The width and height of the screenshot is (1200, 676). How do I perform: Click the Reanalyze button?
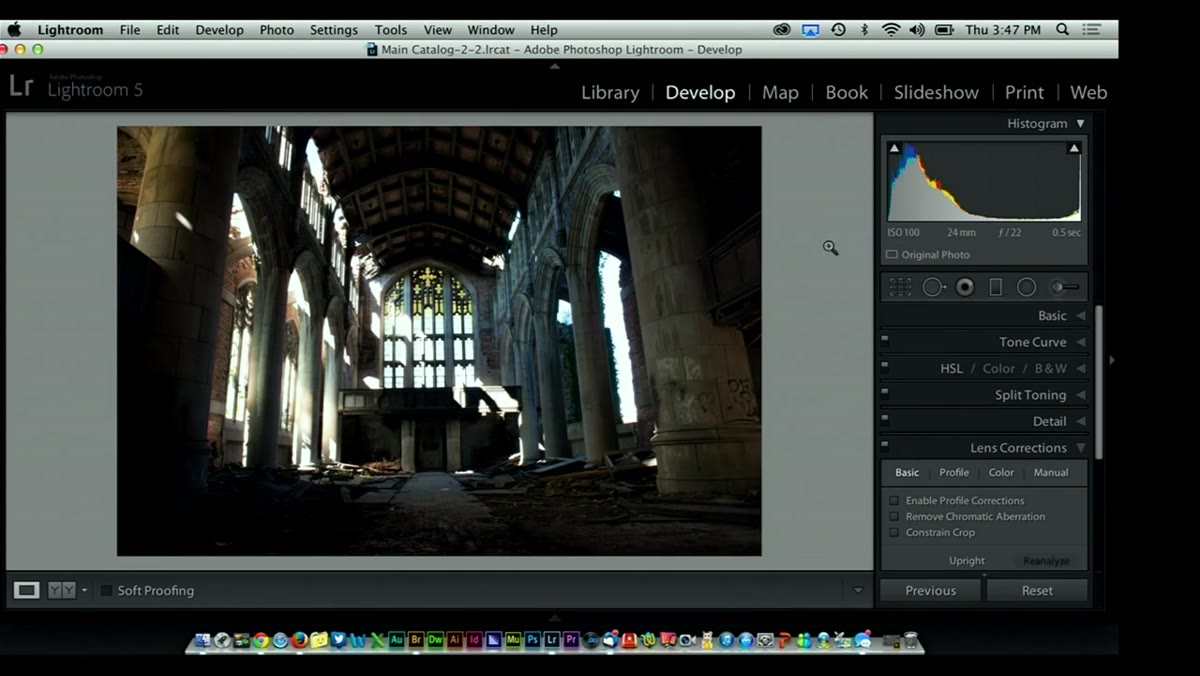coord(1046,561)
